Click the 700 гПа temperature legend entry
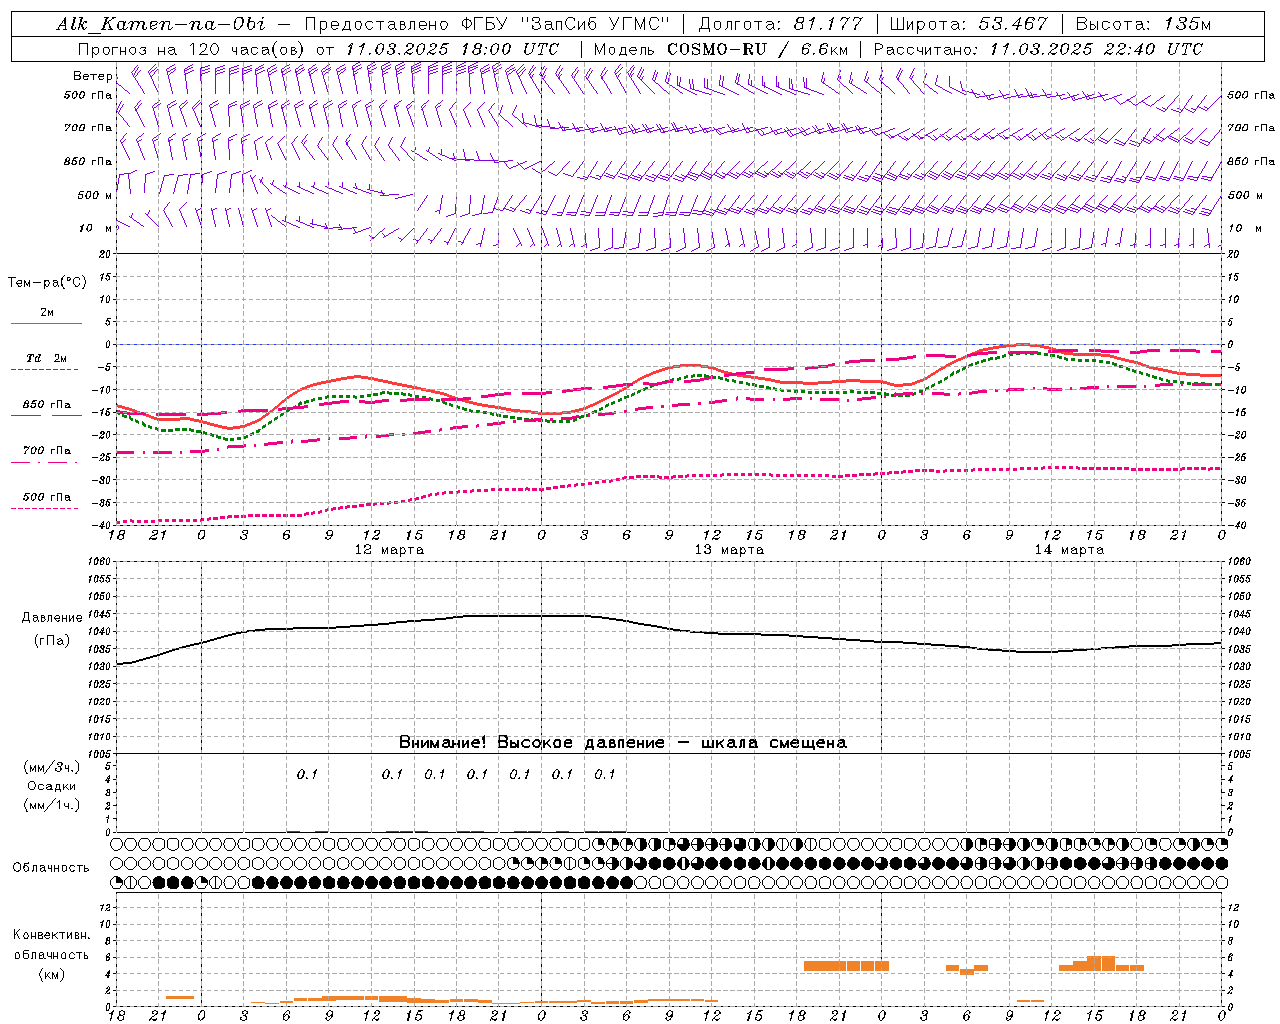 pyautogui.click(x=47, y=451)
